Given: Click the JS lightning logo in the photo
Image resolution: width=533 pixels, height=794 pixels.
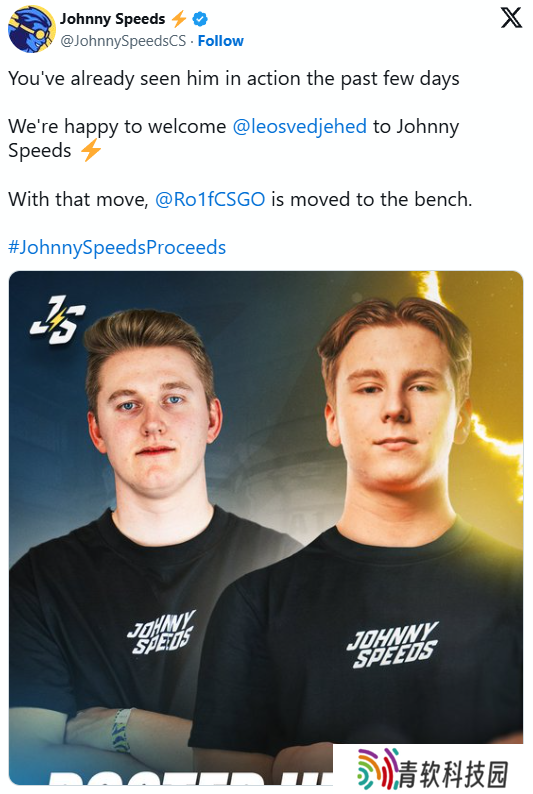Looking at the screenshot, I should (x=57, y=320).
